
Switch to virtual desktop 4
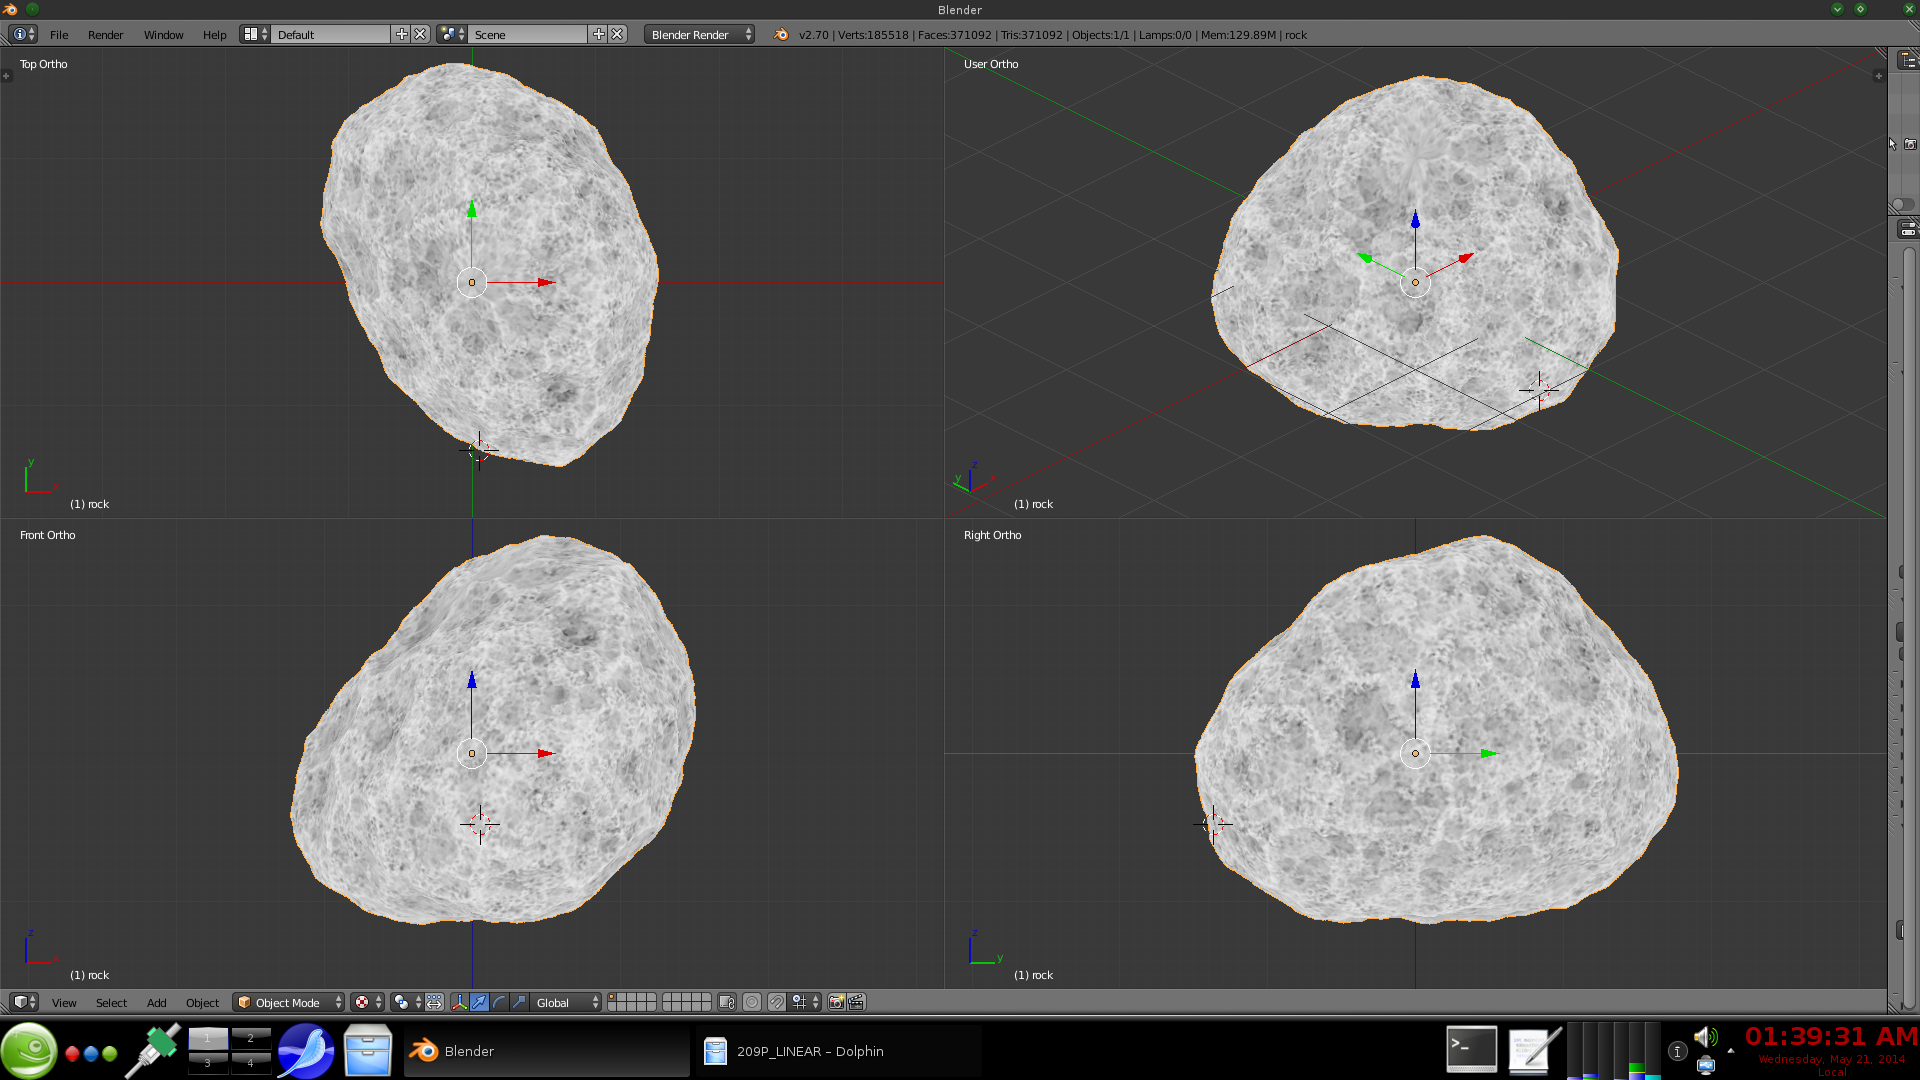251,1063
